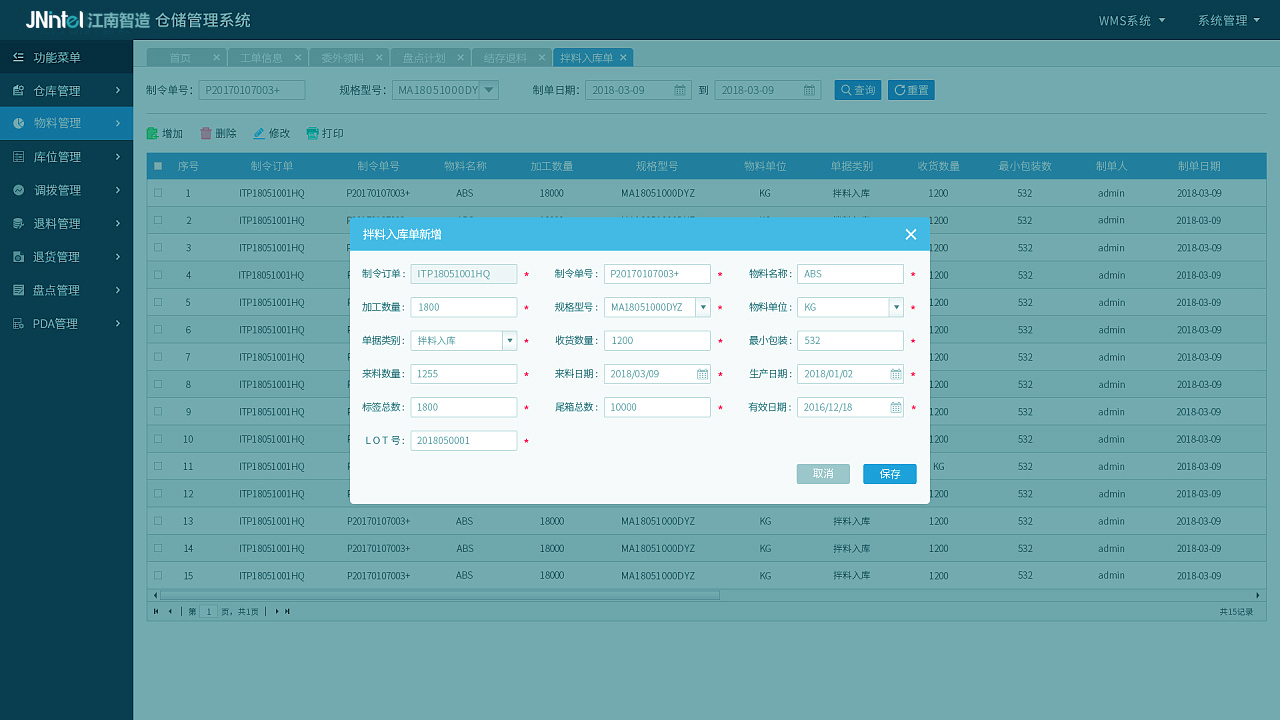This screenshot has width=1280, height=720.
Task: Open the 物料单位 dropdown in the dialog
Action: 896,307
